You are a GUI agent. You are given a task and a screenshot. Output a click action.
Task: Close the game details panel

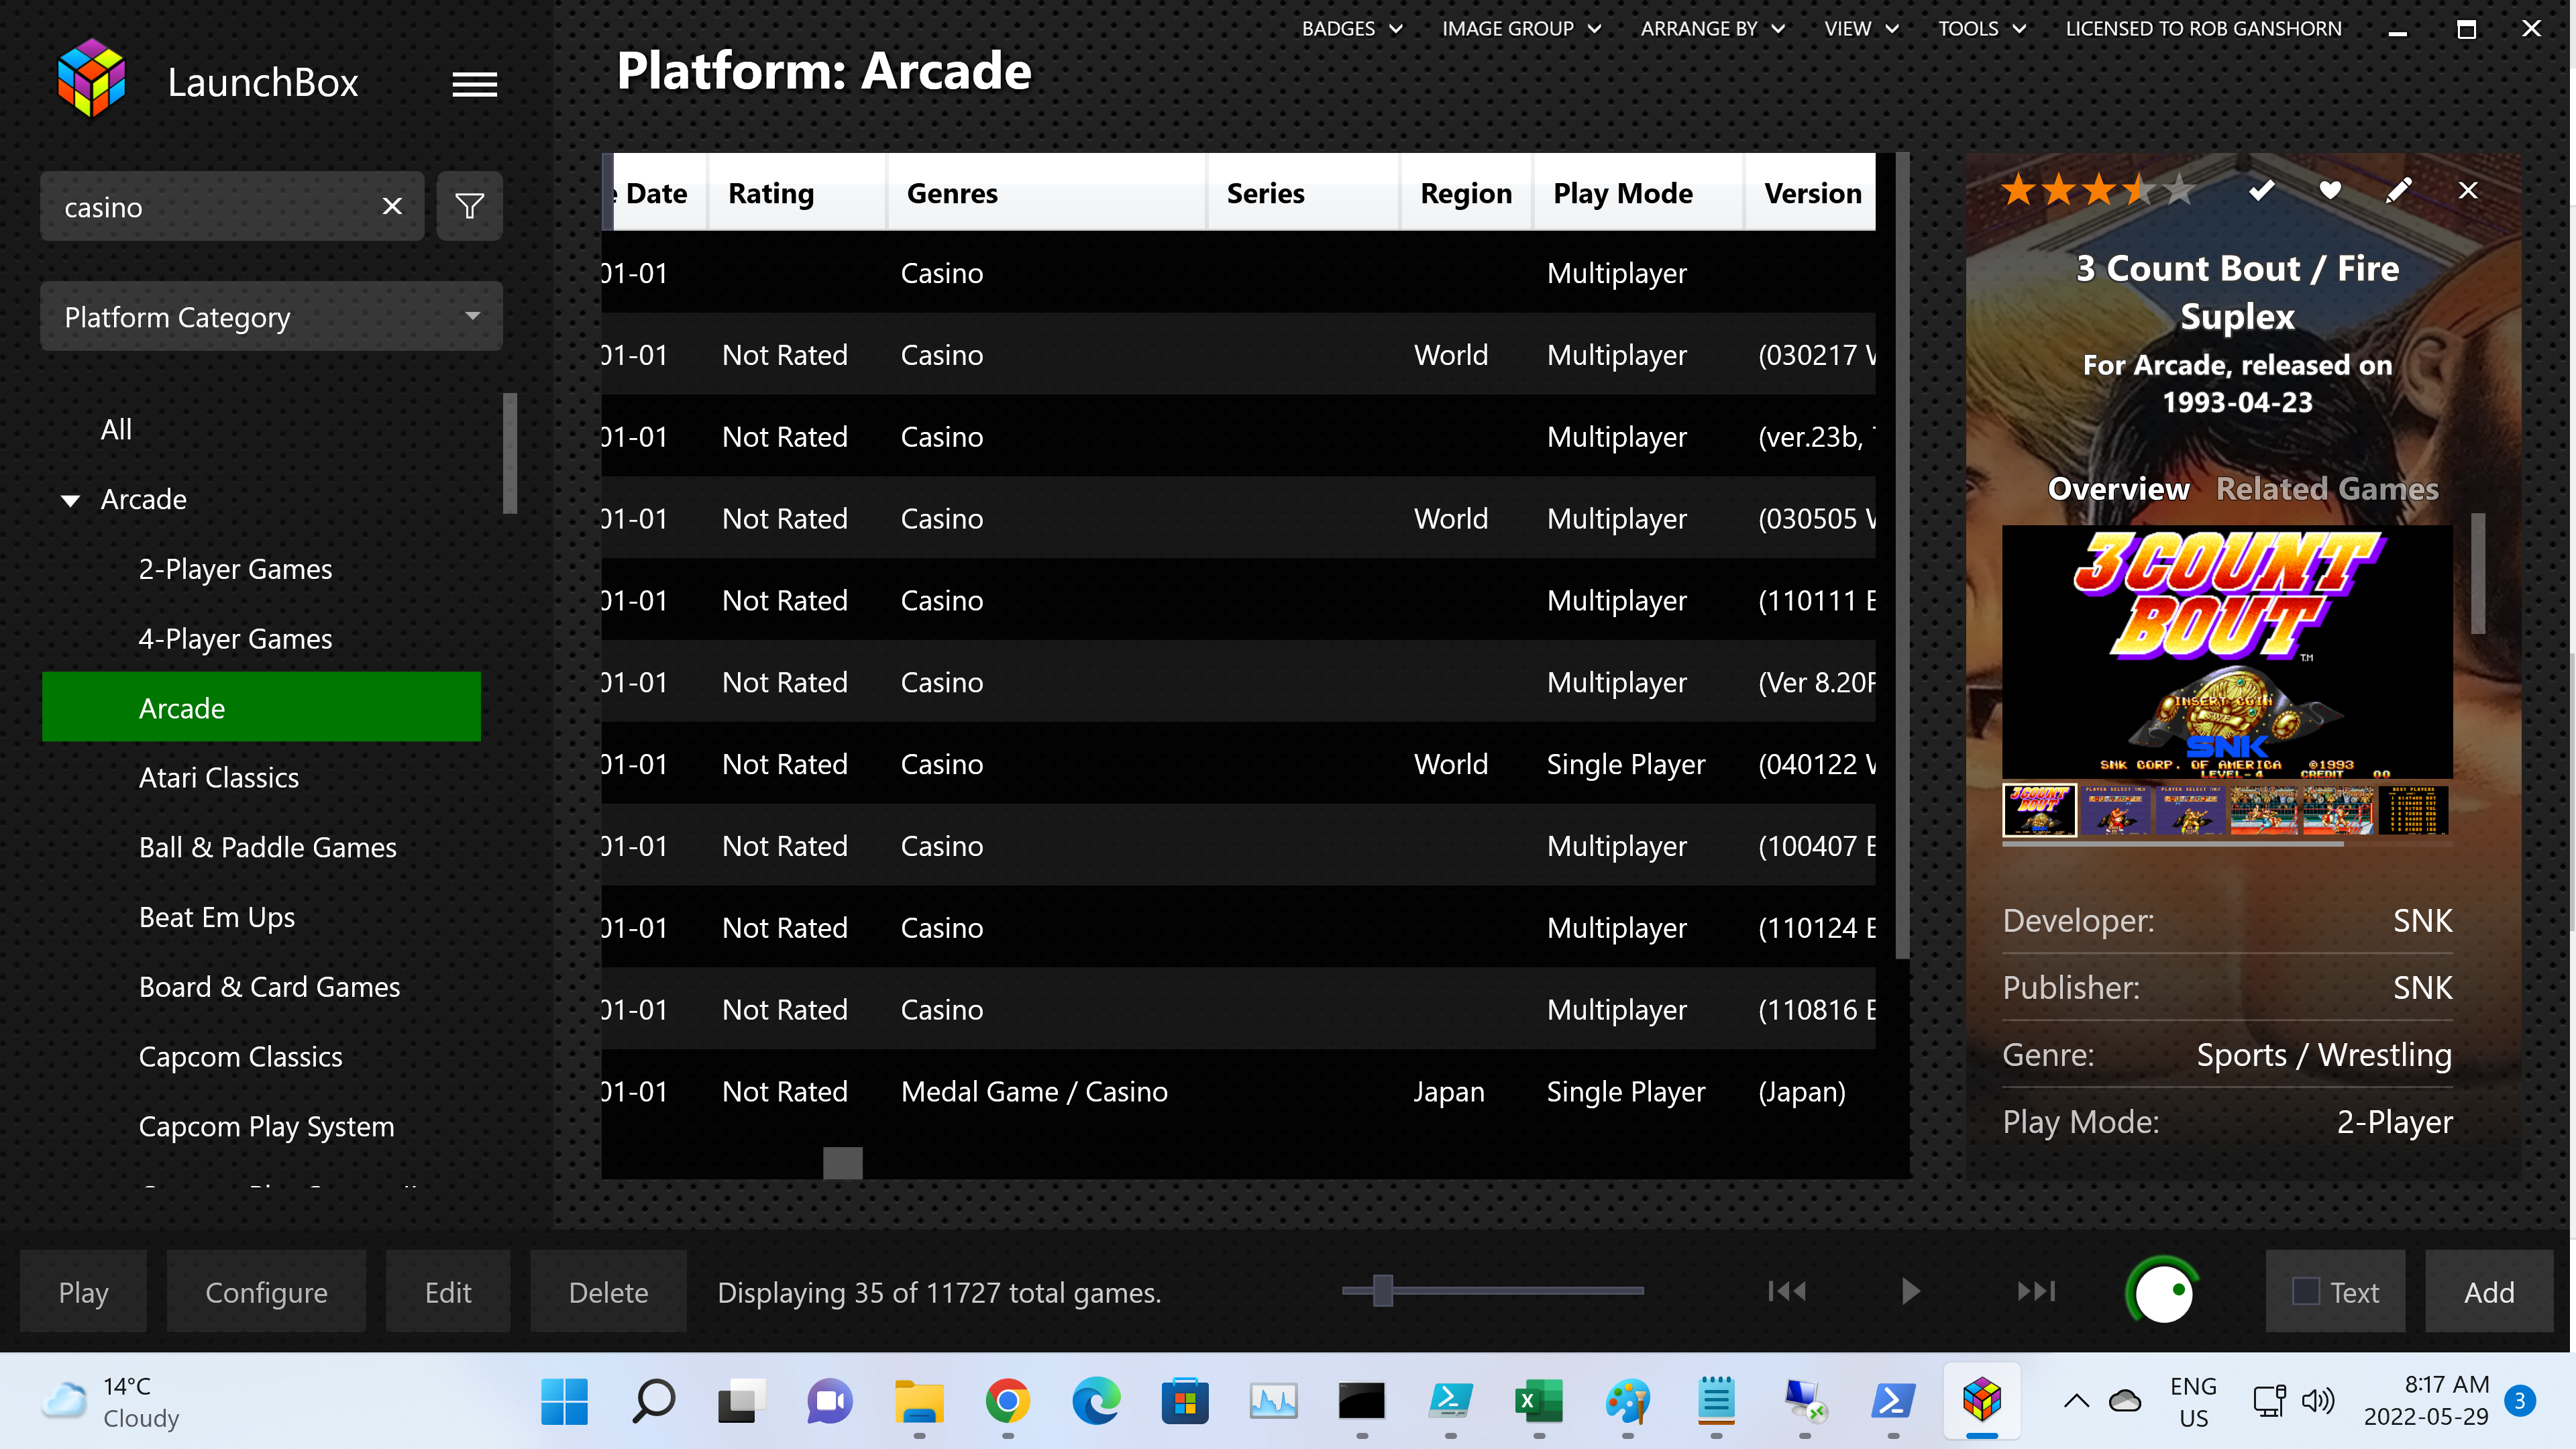pos(2468,190)
